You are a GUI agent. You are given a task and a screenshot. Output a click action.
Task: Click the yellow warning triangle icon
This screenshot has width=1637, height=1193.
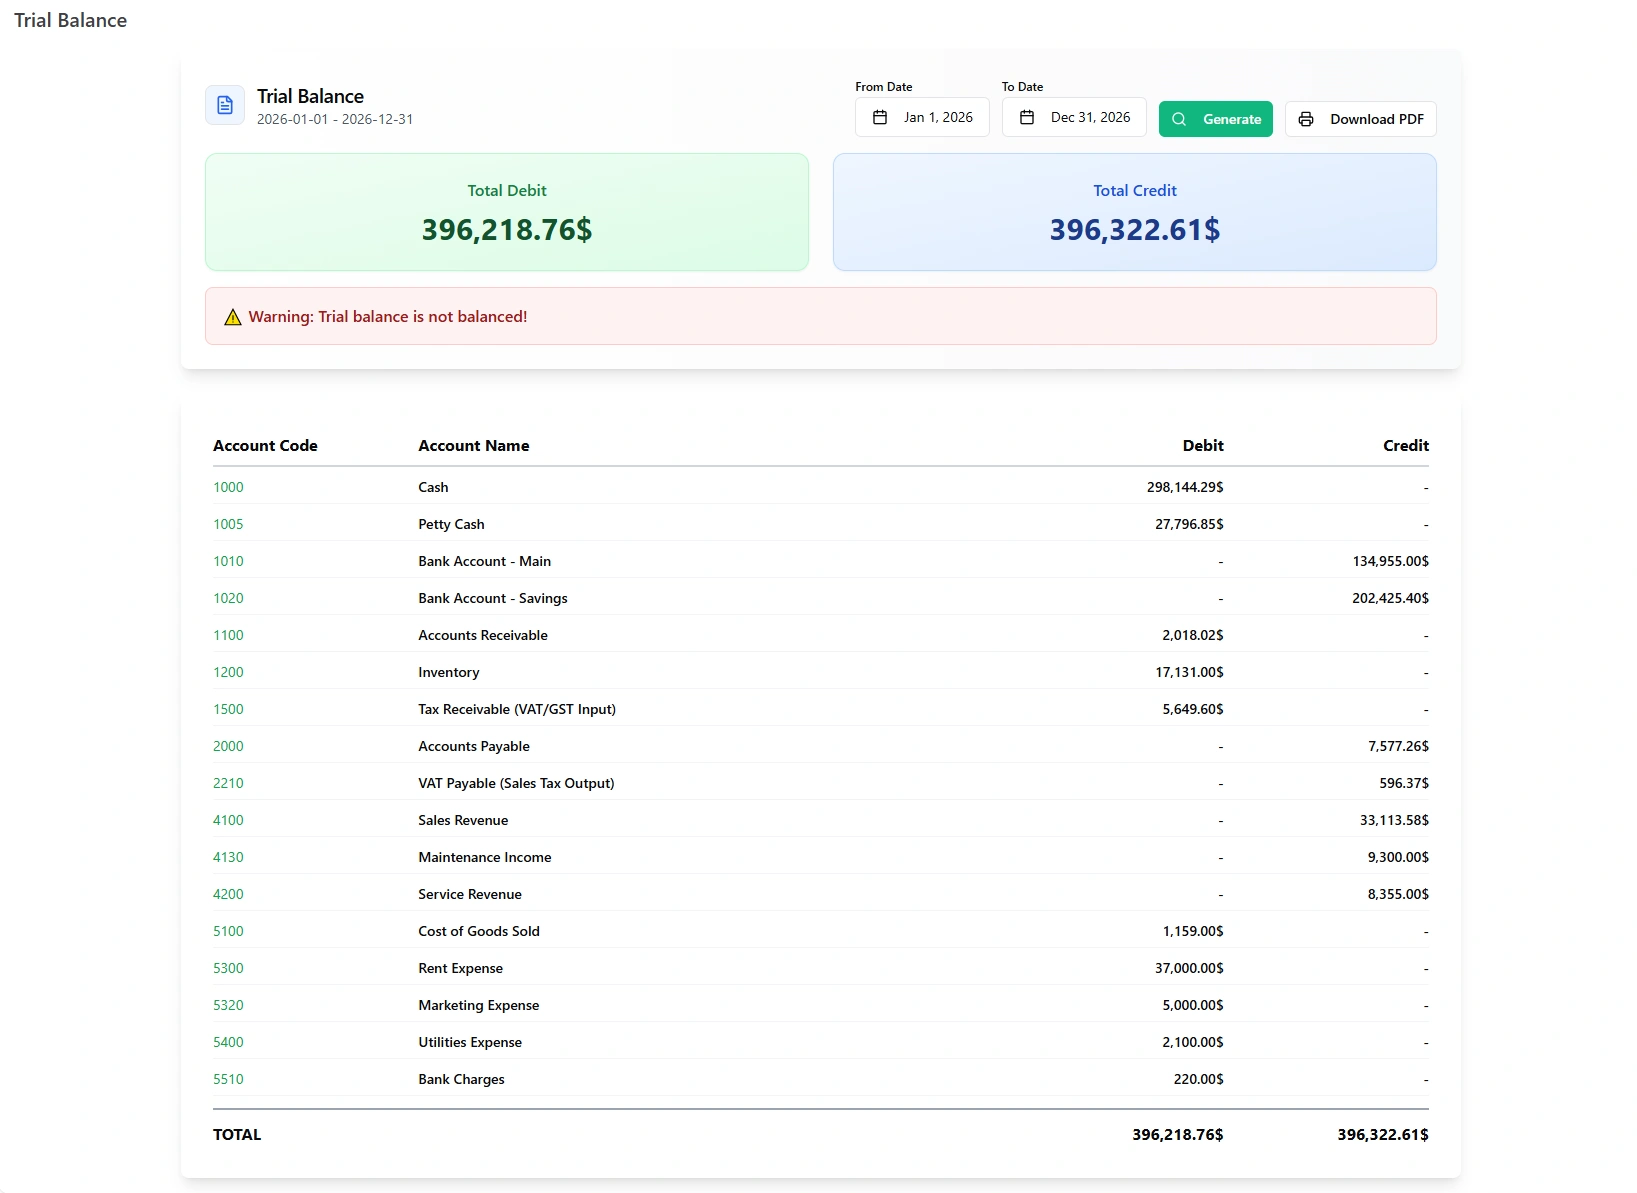coord(233,317)
